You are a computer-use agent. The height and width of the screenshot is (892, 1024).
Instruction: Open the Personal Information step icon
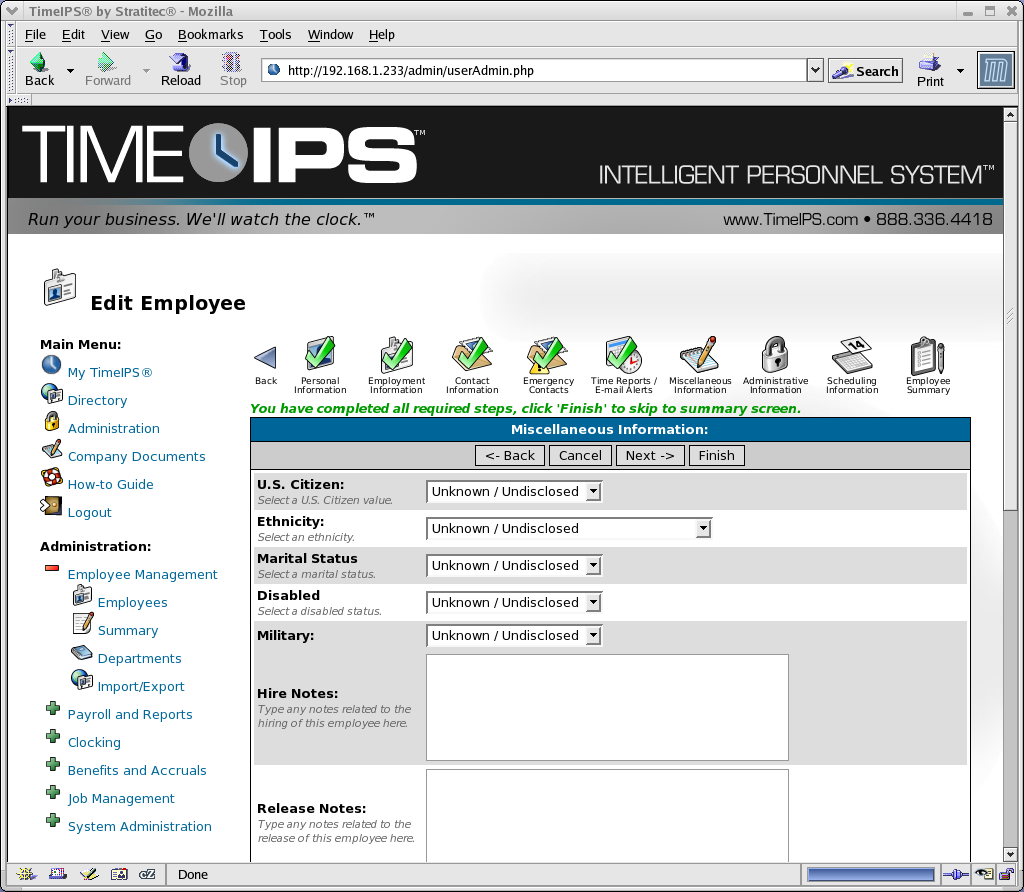coord(320,353)
